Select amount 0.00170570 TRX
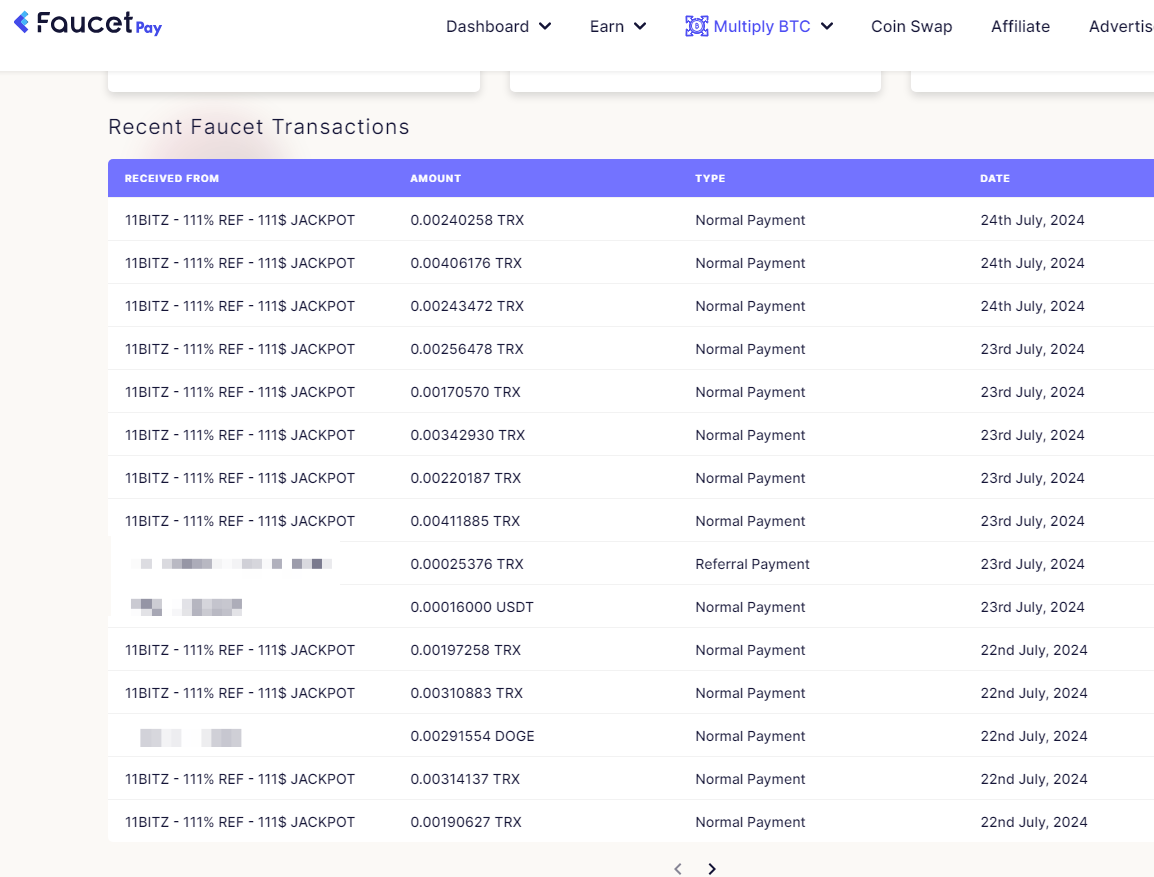Image resolution: width=1154 pixels, height=877 pixels. tap(465, 392)
